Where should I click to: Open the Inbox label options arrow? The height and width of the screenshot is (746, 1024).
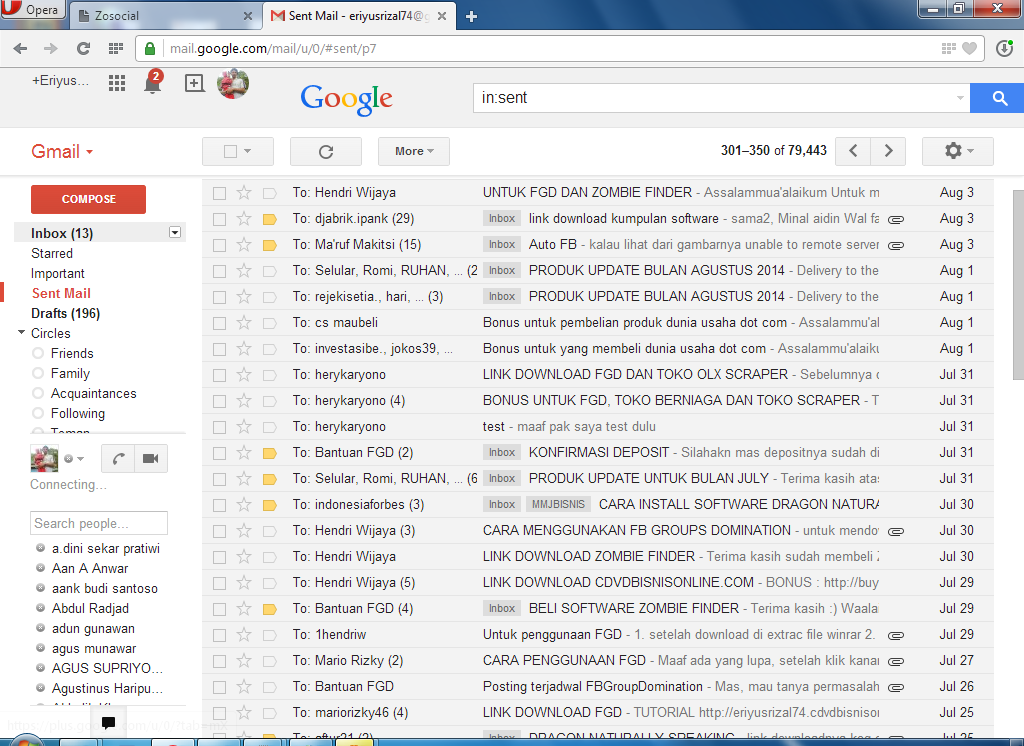coord(174,233)
